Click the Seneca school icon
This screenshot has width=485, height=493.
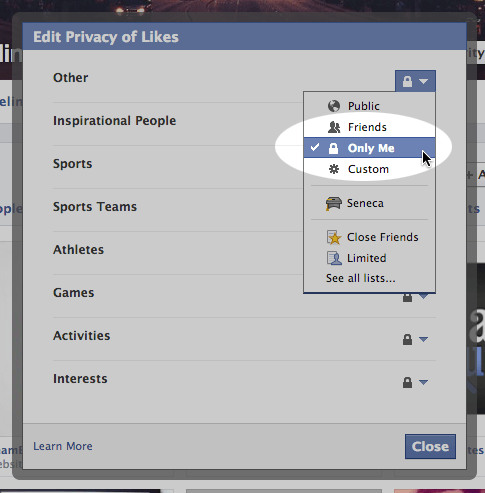[x=333, y=203]
